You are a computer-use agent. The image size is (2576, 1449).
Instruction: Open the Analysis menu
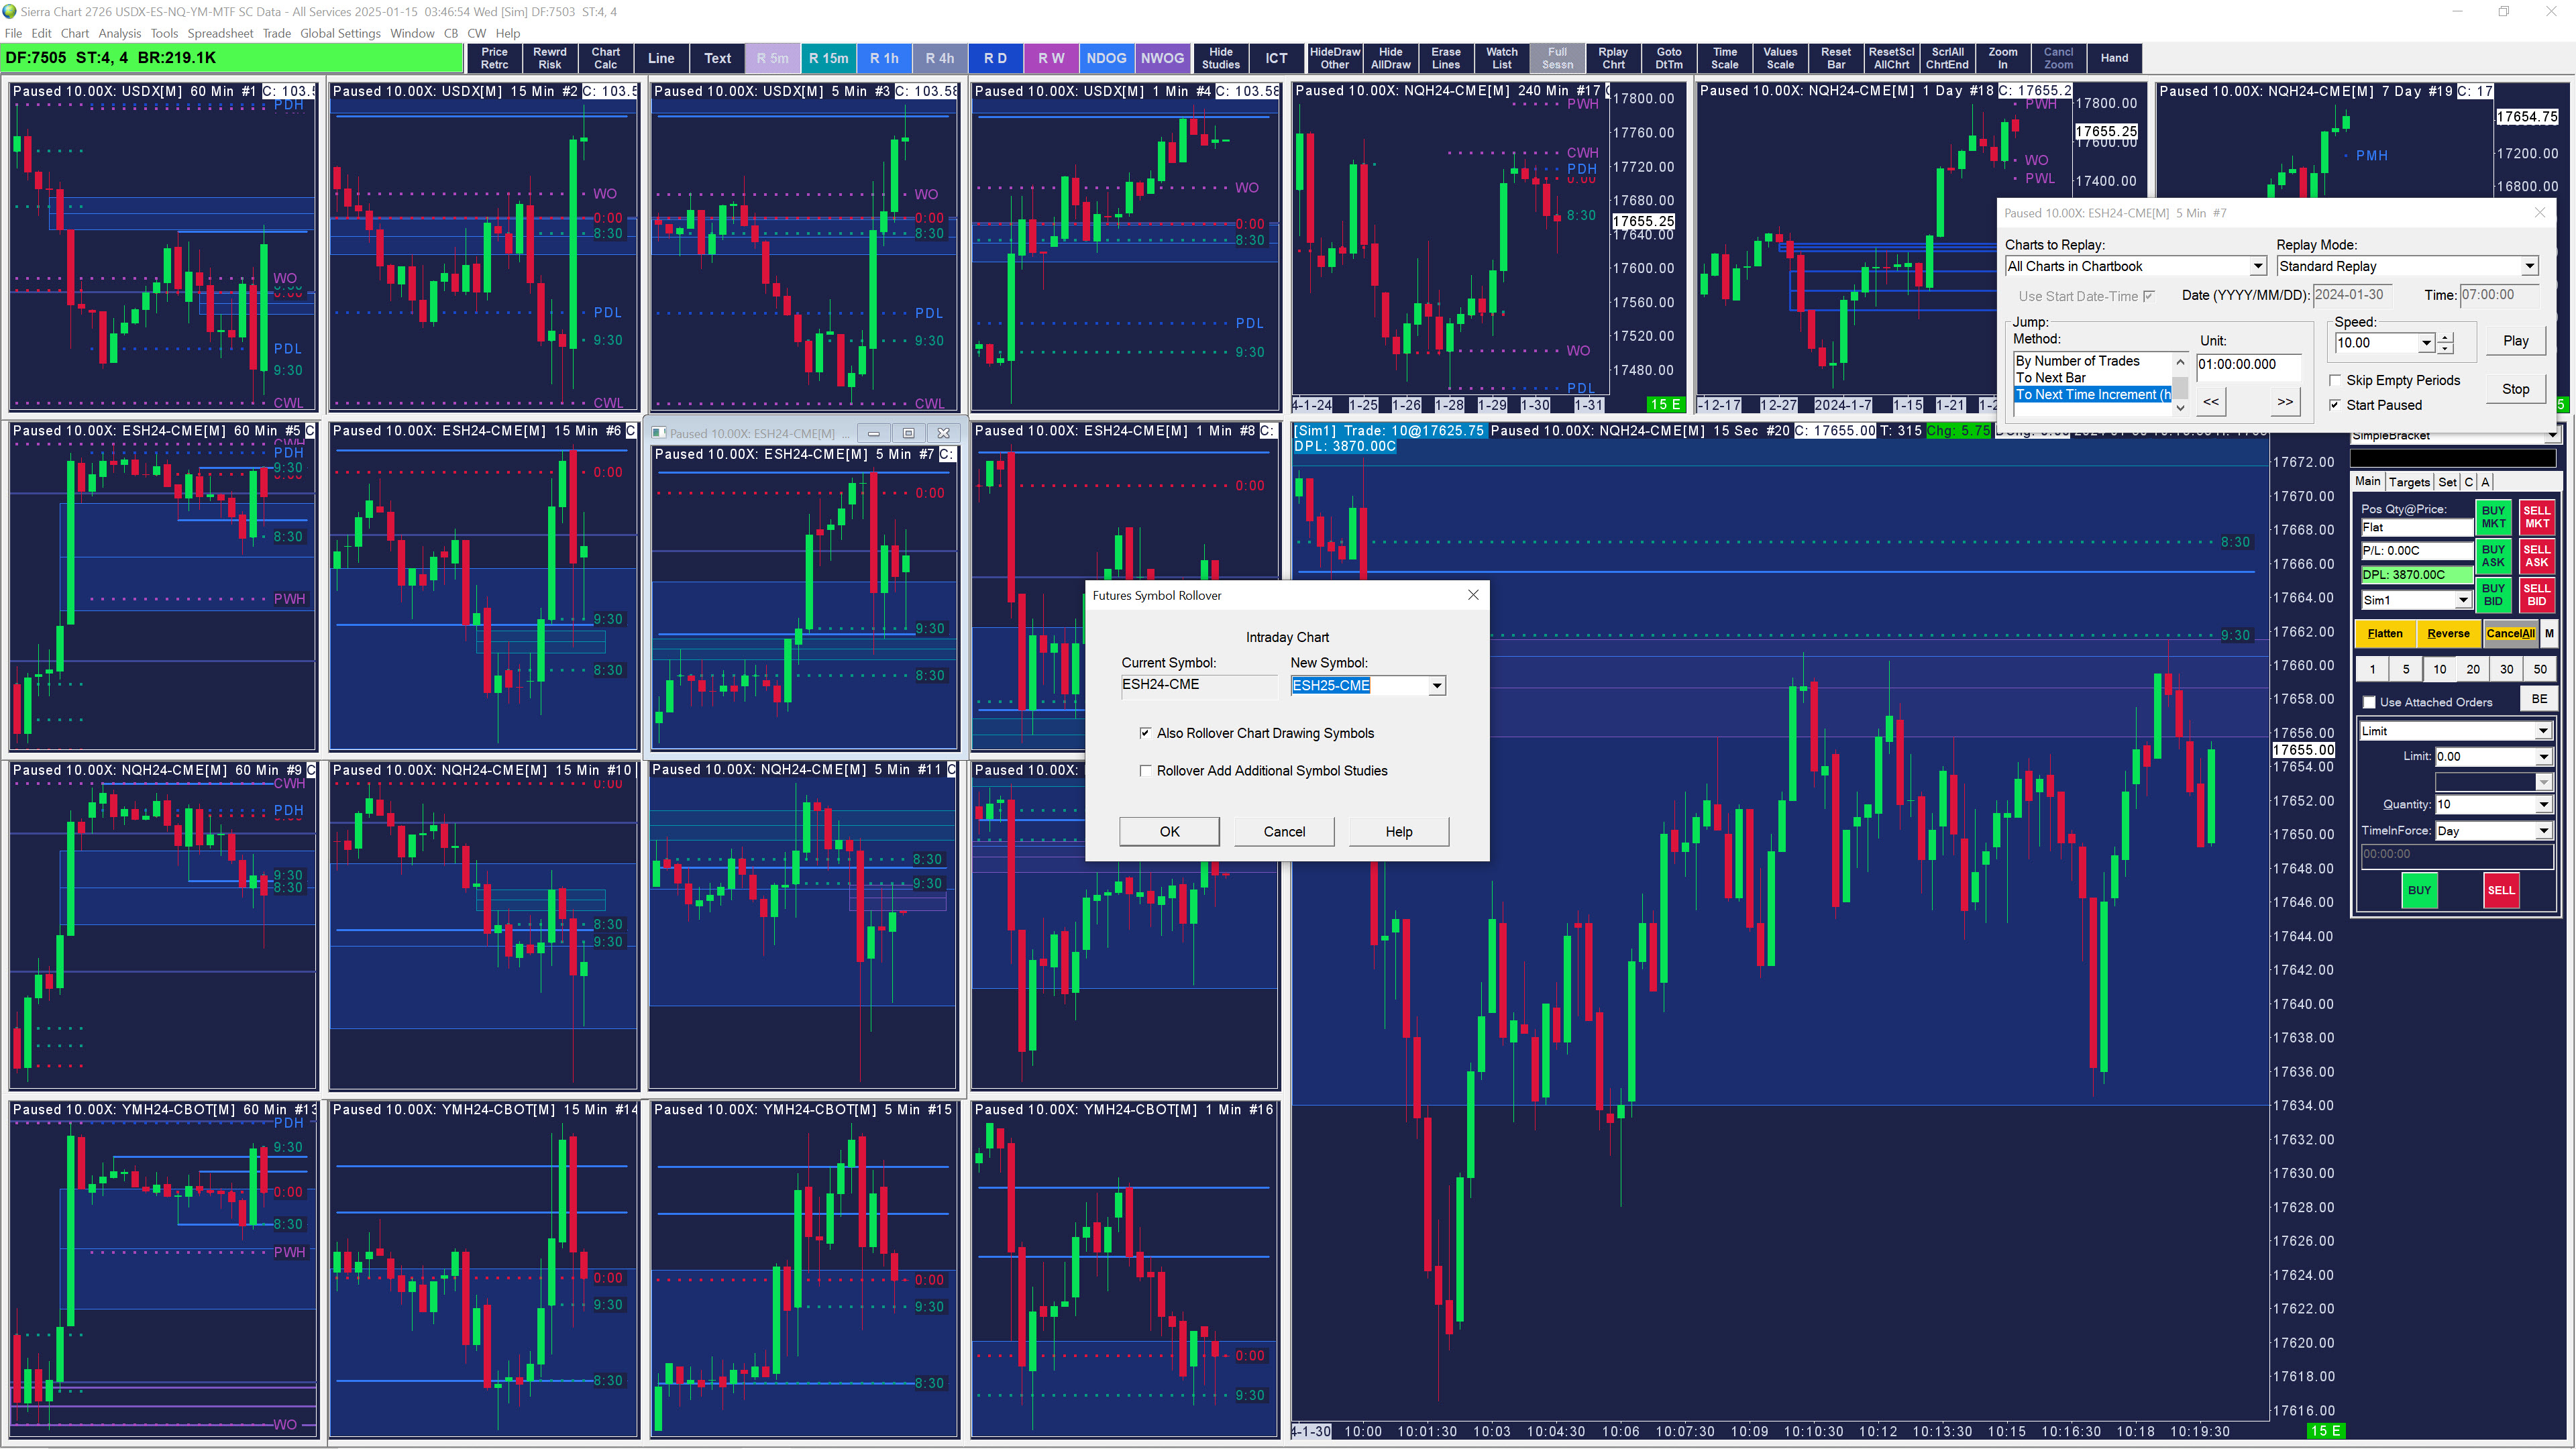pyautogui.click(x=119, y=33)
